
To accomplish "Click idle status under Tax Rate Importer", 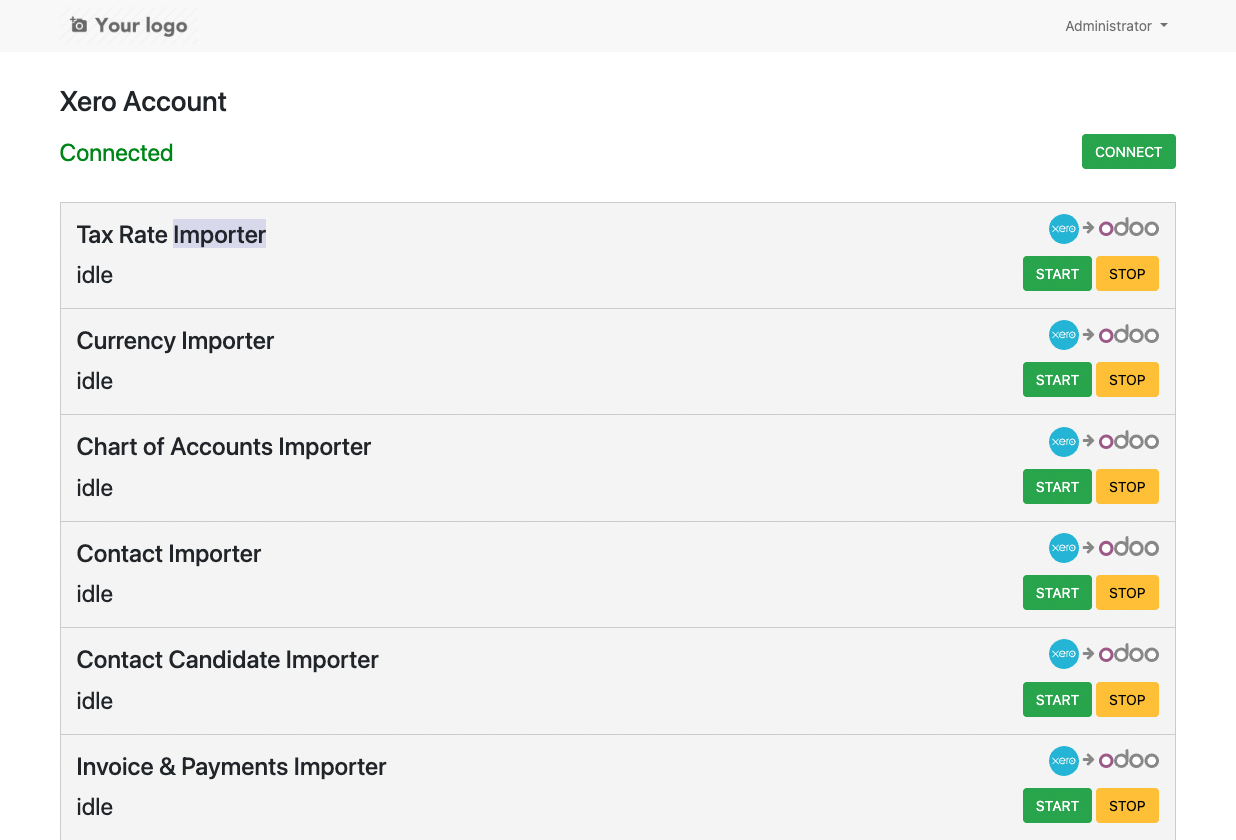I will (95, 275).
